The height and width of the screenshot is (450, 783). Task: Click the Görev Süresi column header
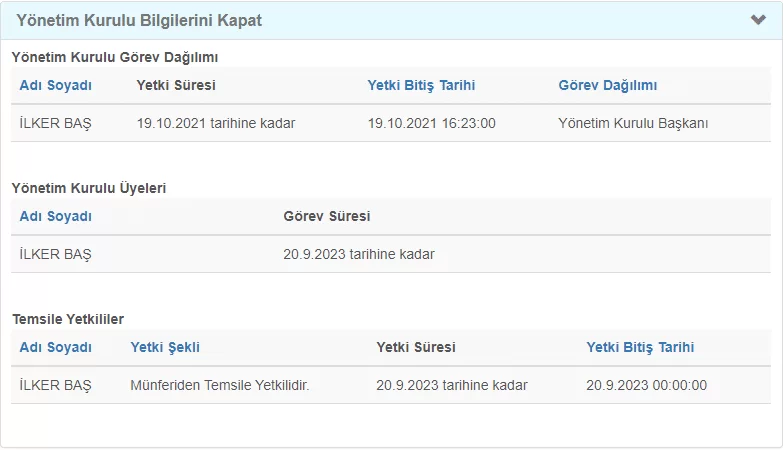click(327, 216)
